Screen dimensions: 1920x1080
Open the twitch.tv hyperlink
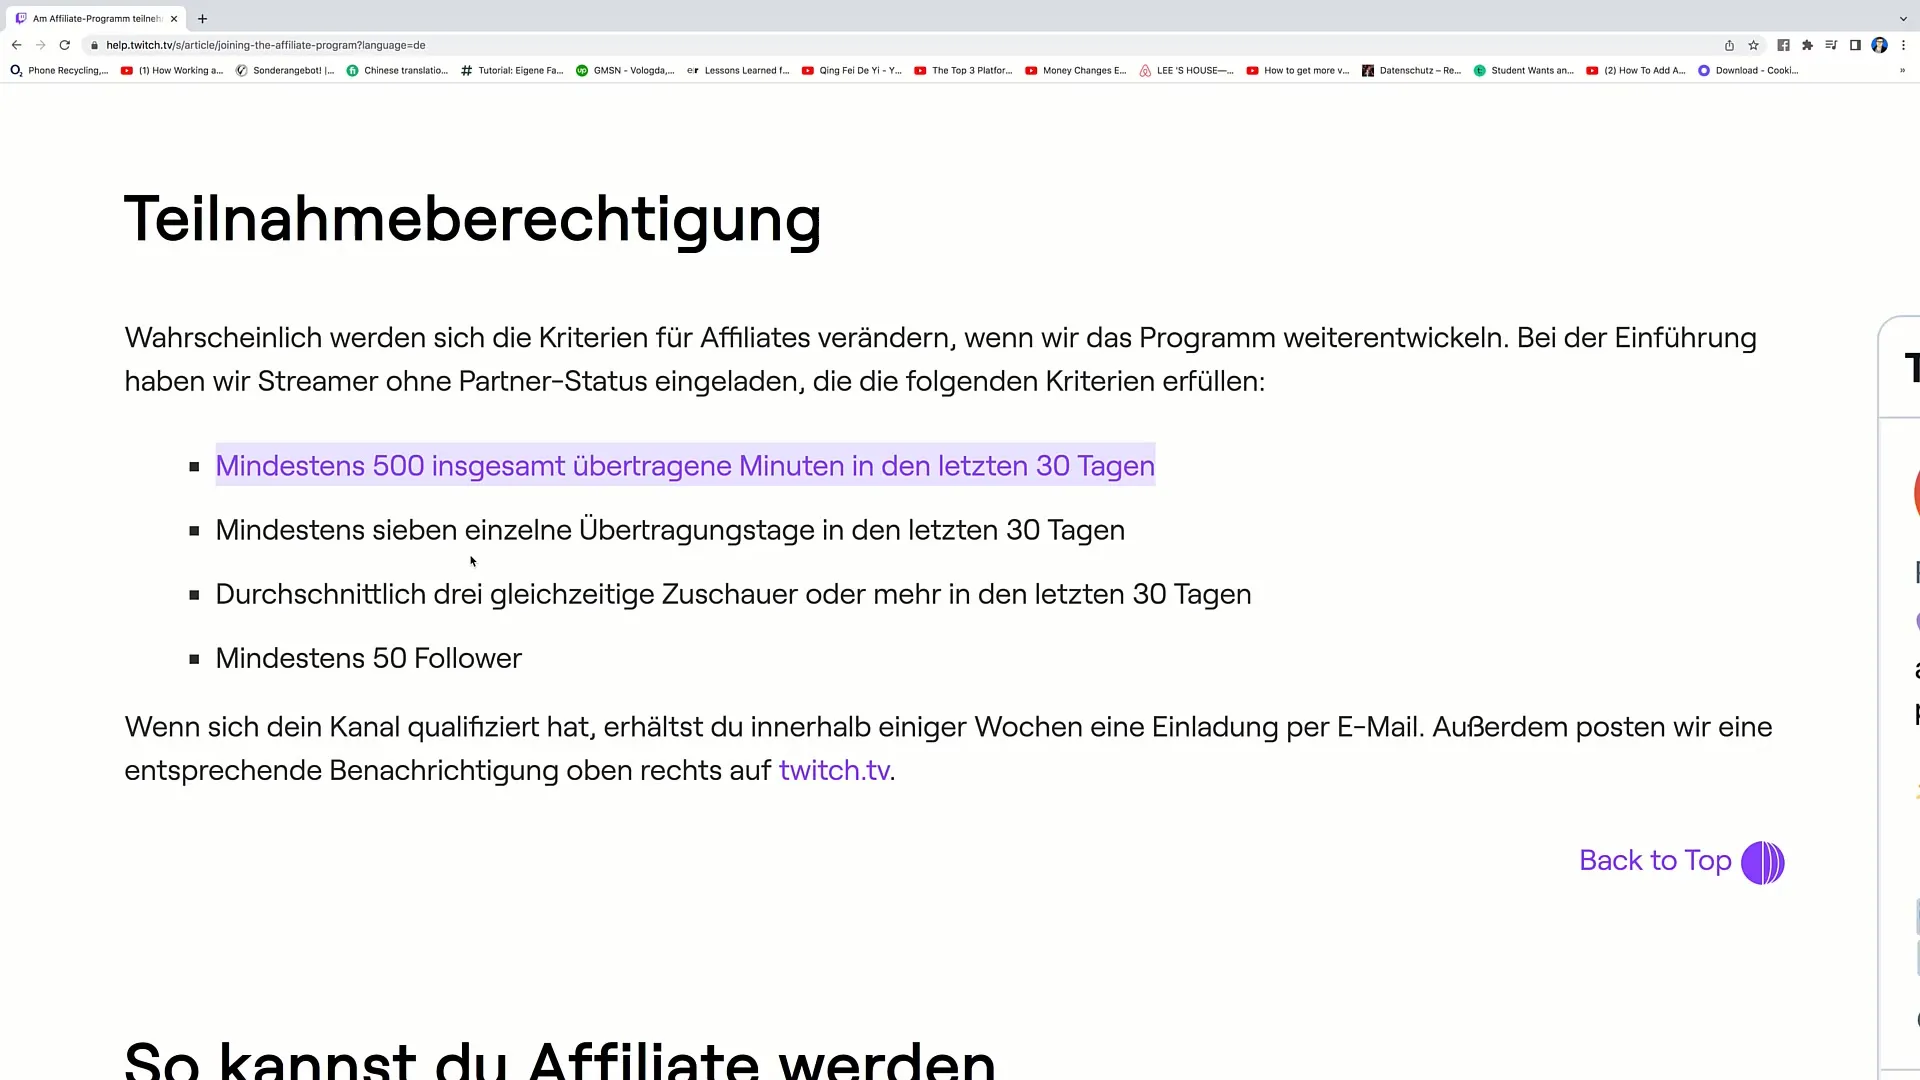coord(833,770)
